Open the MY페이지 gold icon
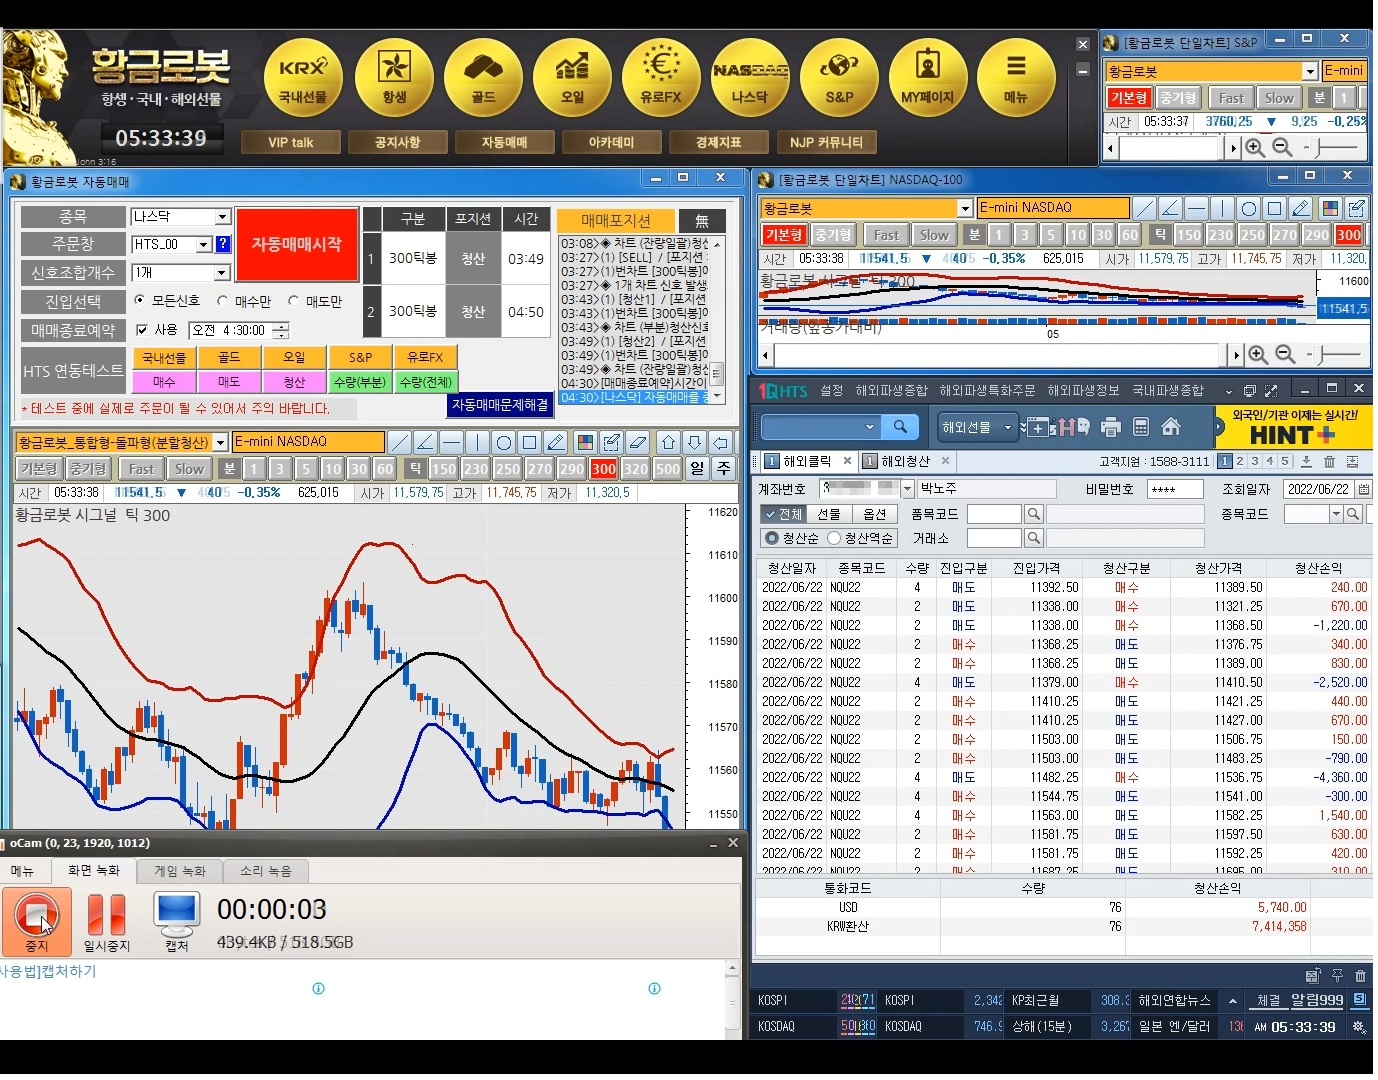This screenshot has width=1378, height=1080. point(928,78)
